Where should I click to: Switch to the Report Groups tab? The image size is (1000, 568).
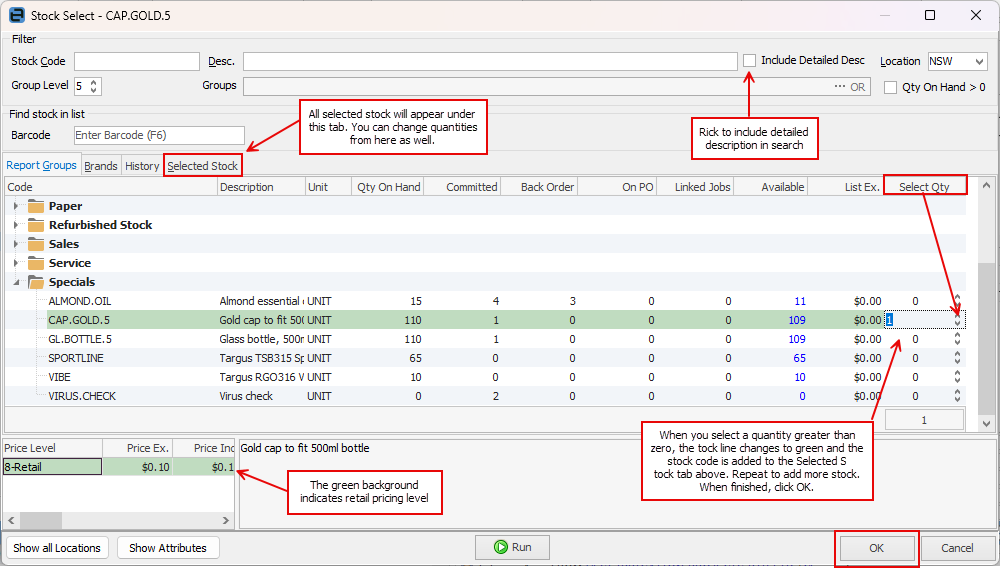point(41,165)
